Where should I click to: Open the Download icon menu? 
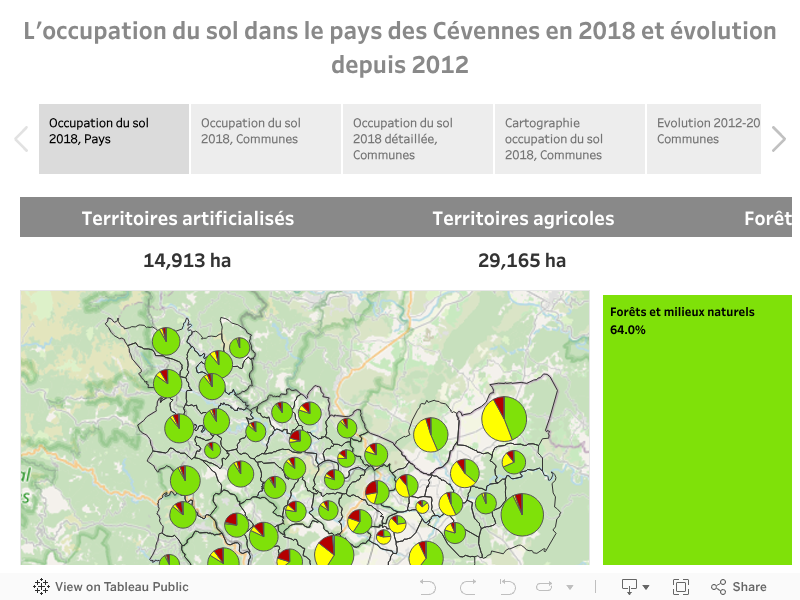tap(629, 587)
